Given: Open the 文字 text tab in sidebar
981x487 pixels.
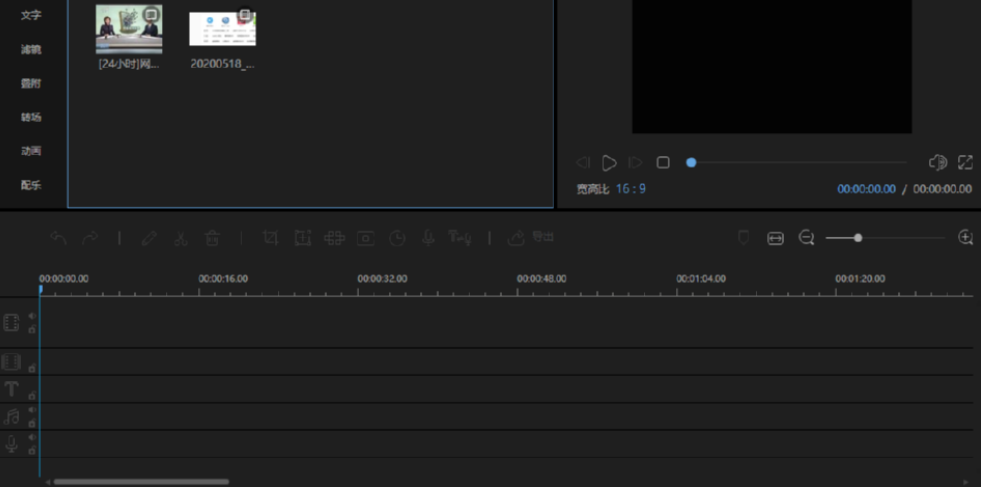Looking at the screenshot, I should tap(31, 15).
